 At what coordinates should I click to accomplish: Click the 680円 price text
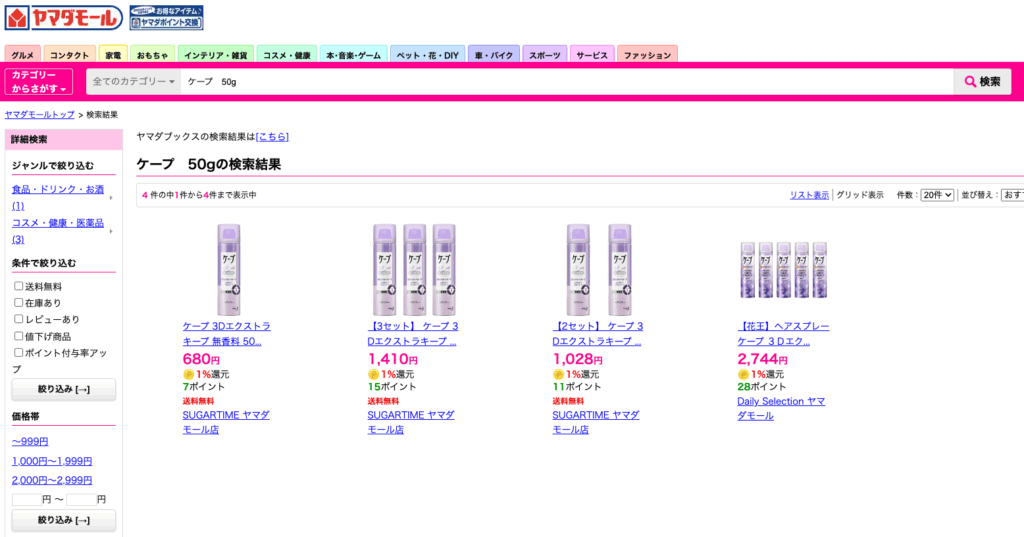pyautogui.click(x=201, y=359)
